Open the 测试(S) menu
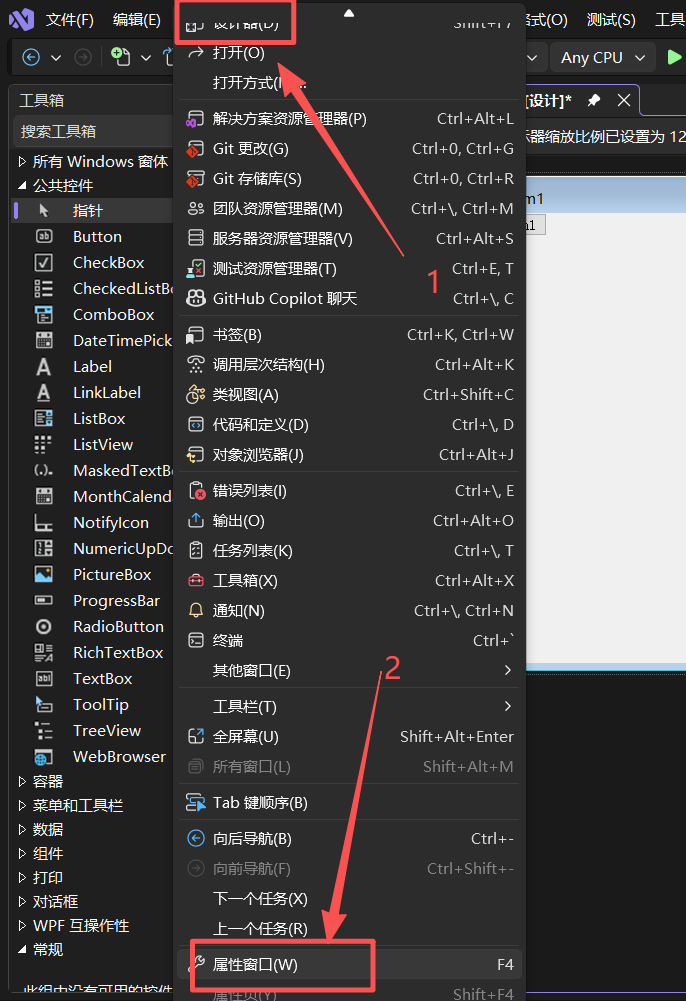The image size is (686, 1001). (x=611, y=20)
